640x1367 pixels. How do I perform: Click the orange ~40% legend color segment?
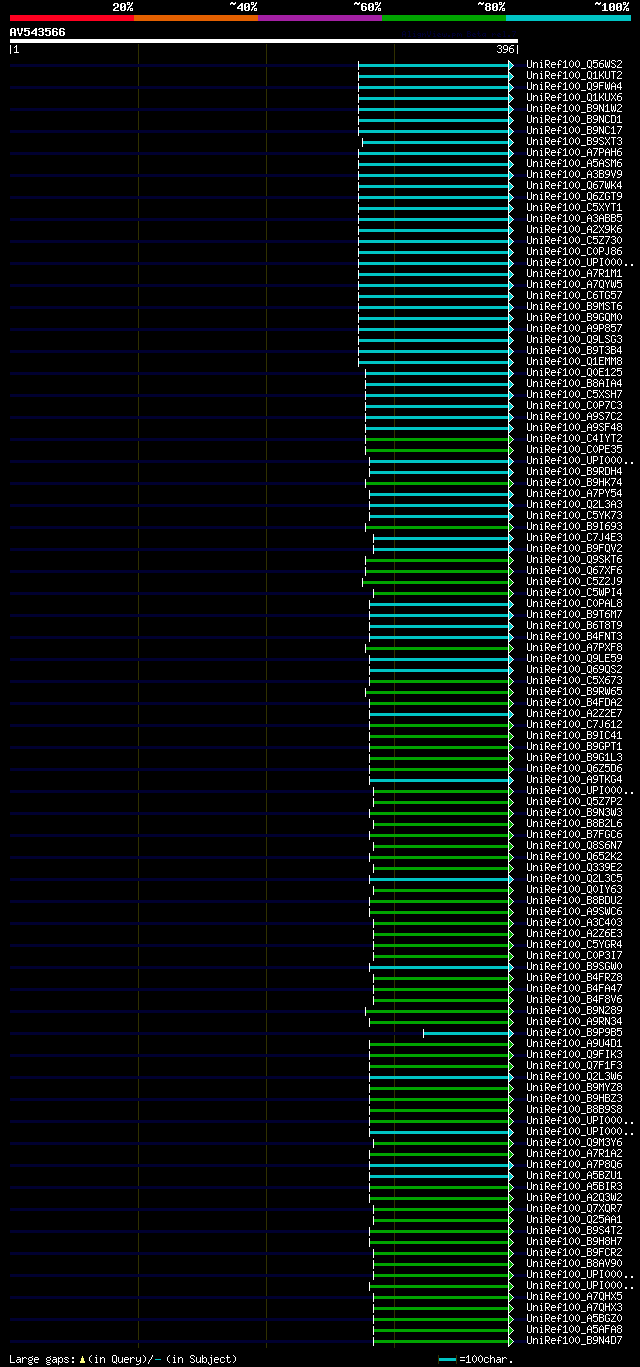(x=196, y=18)
